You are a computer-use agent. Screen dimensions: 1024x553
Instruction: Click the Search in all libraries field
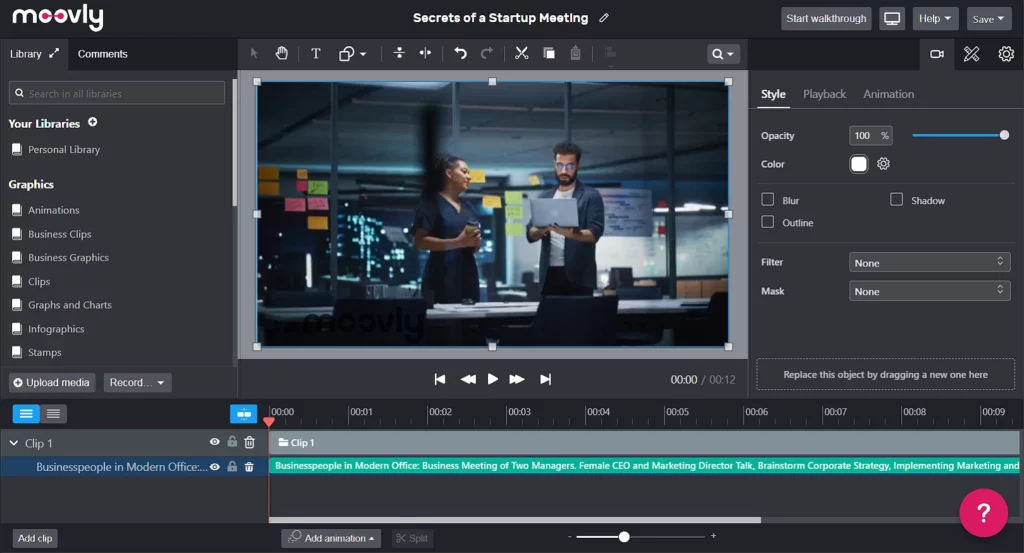pyautogui.click(x=117, y=93)
